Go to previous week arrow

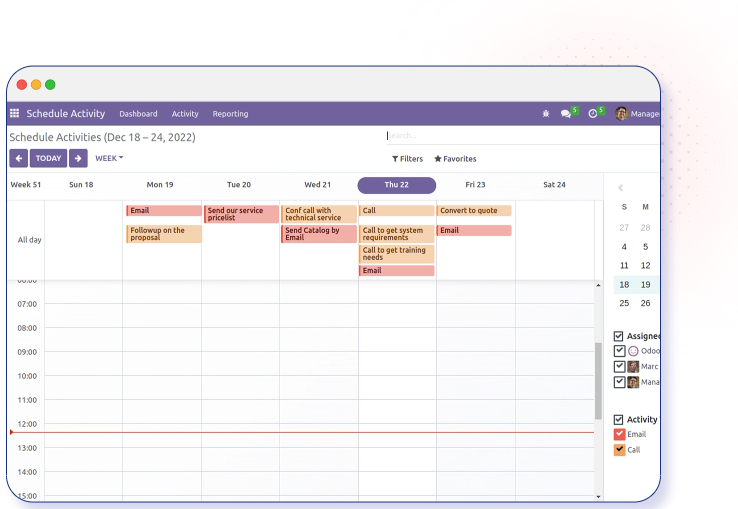(18, 158)
